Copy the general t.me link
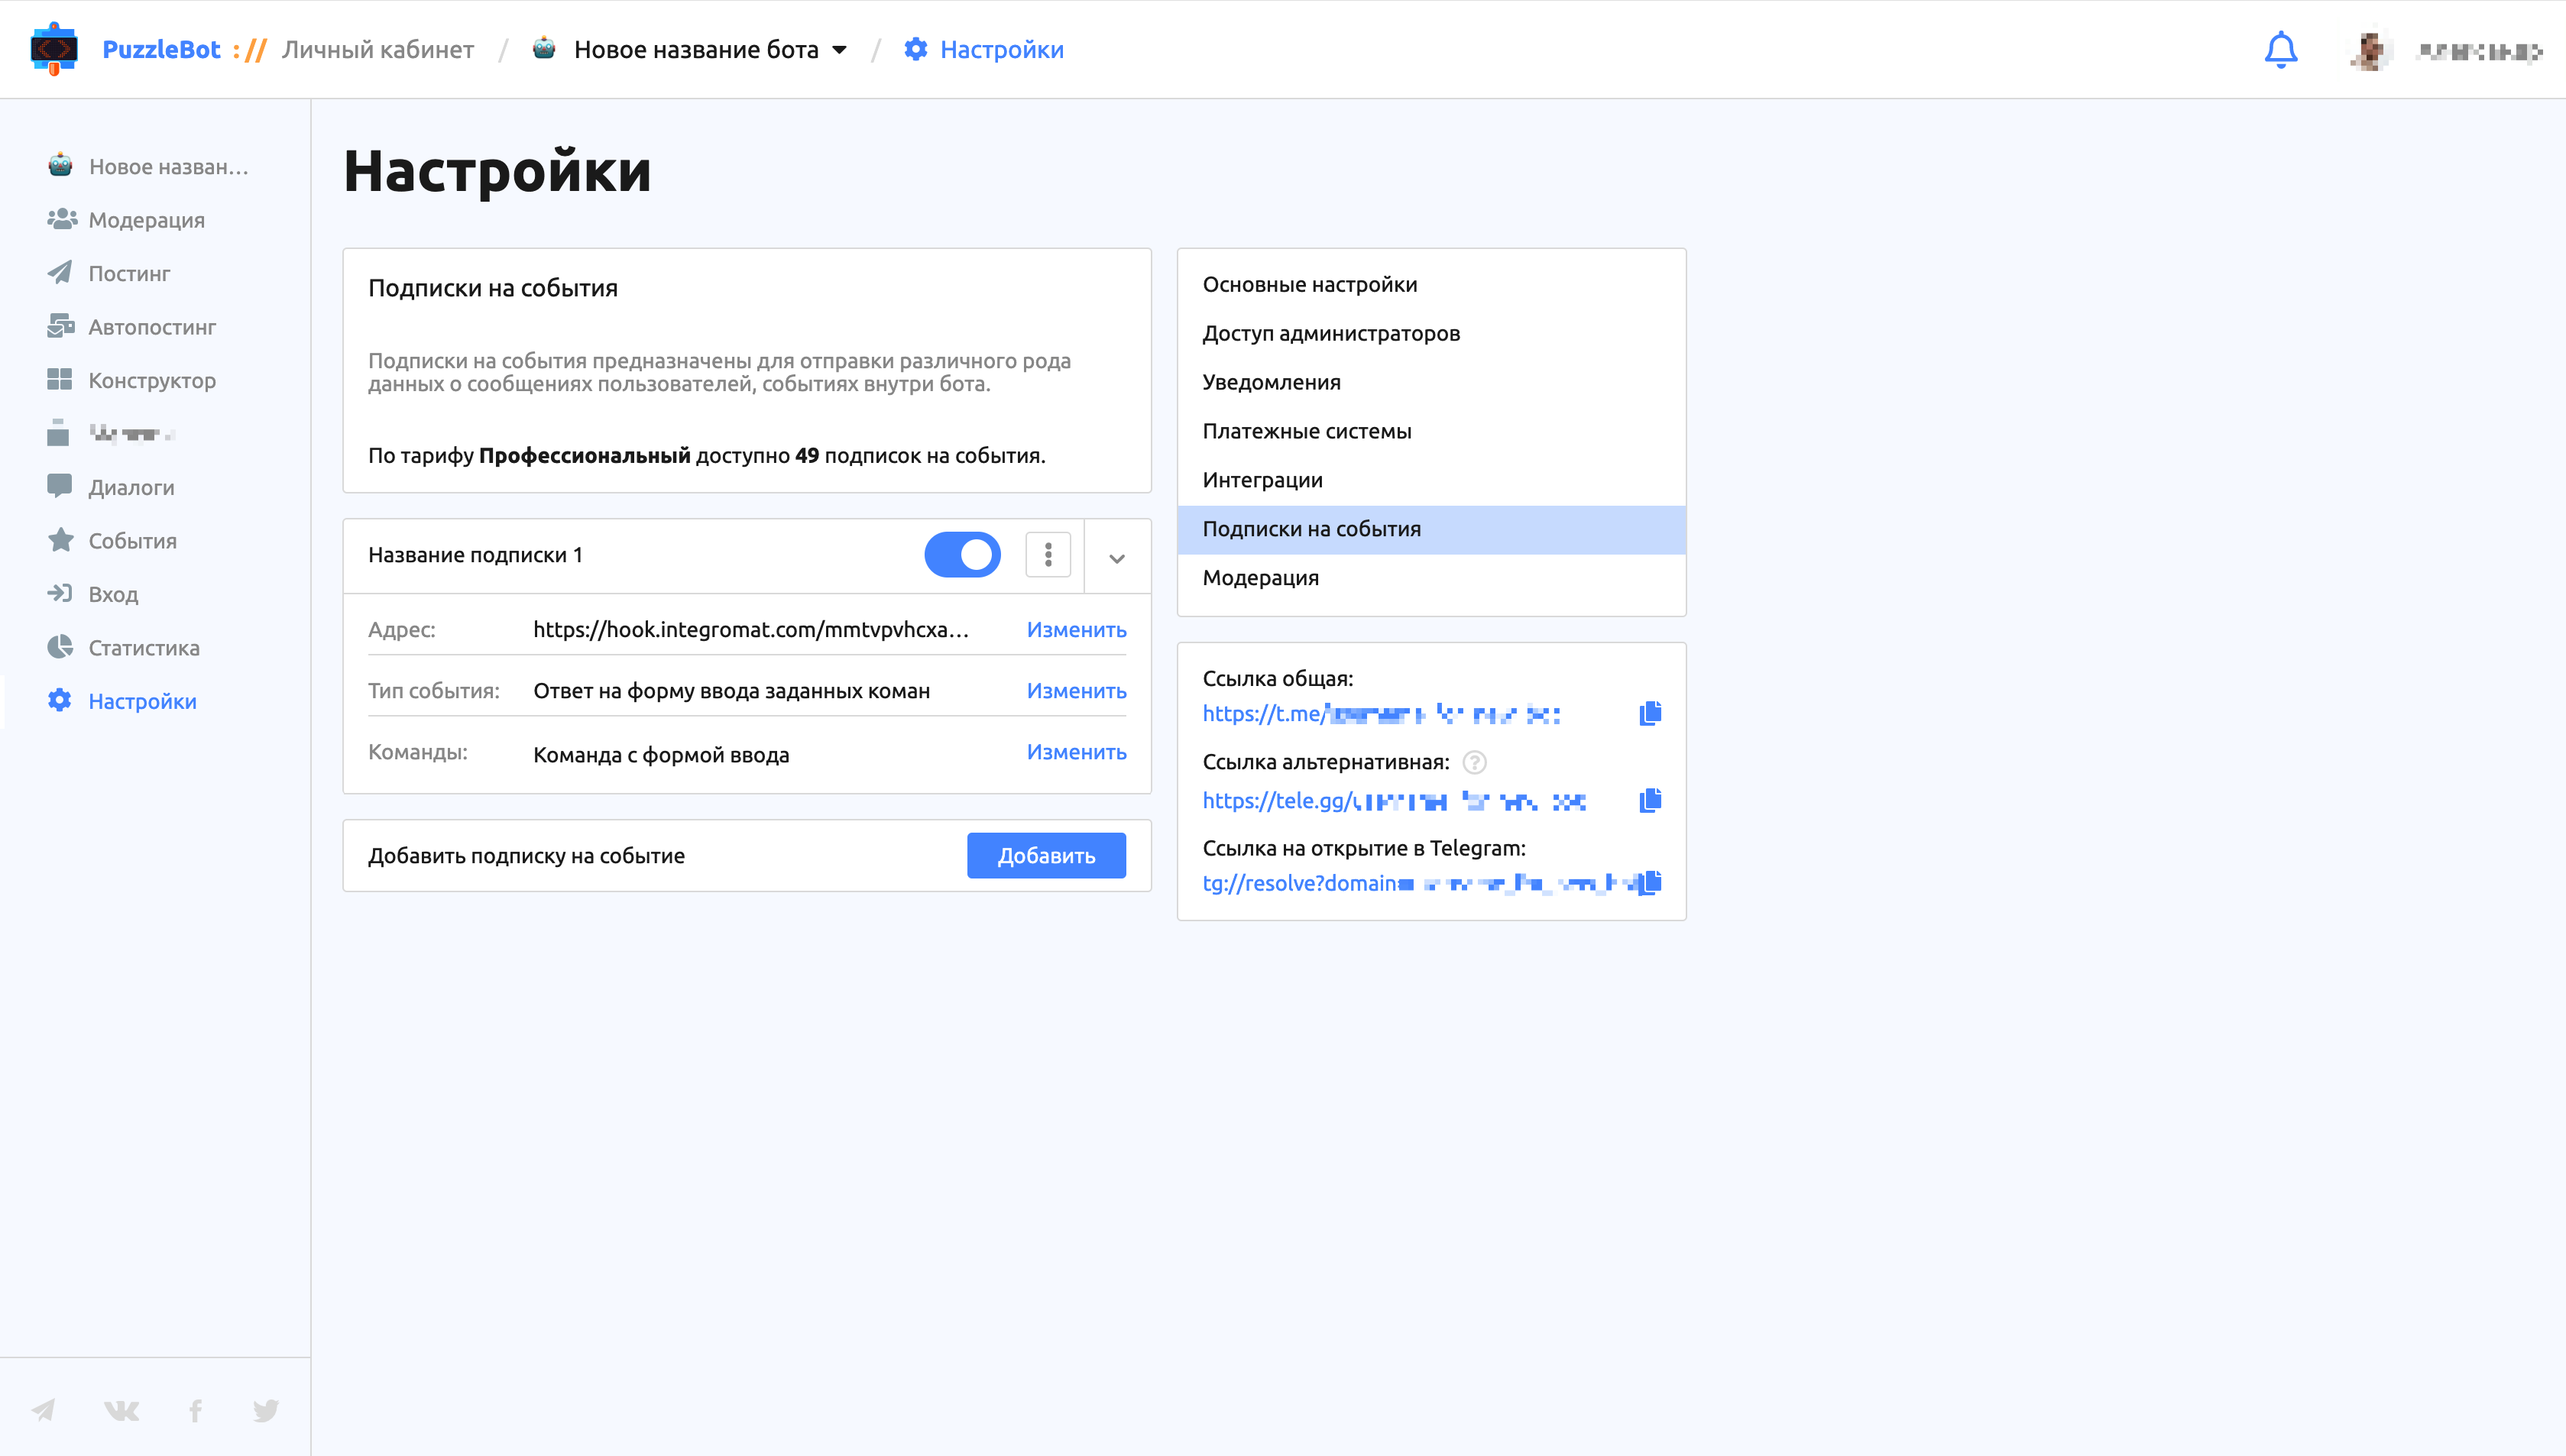2566x1456 pixels. 1650,713
